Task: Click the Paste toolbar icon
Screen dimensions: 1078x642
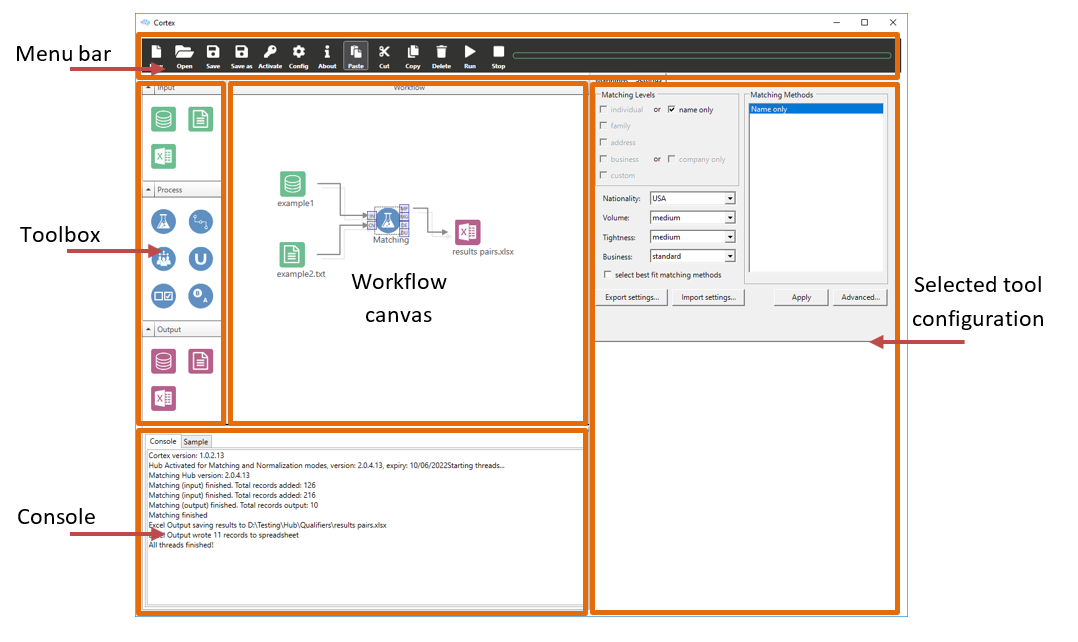Action: [355, 55]
